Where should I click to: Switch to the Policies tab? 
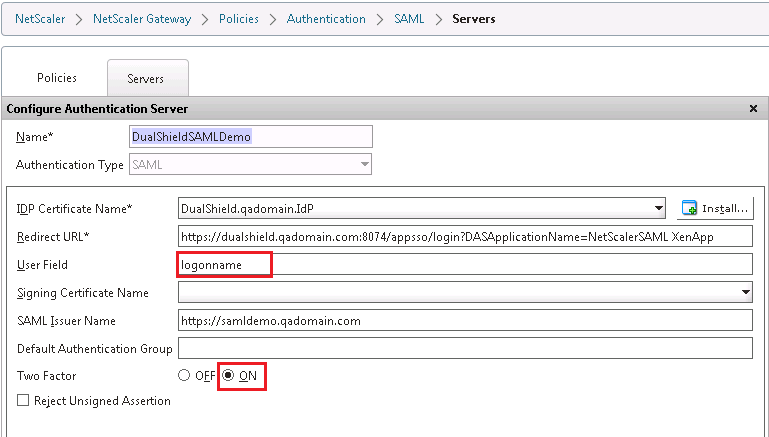(57, 78)
